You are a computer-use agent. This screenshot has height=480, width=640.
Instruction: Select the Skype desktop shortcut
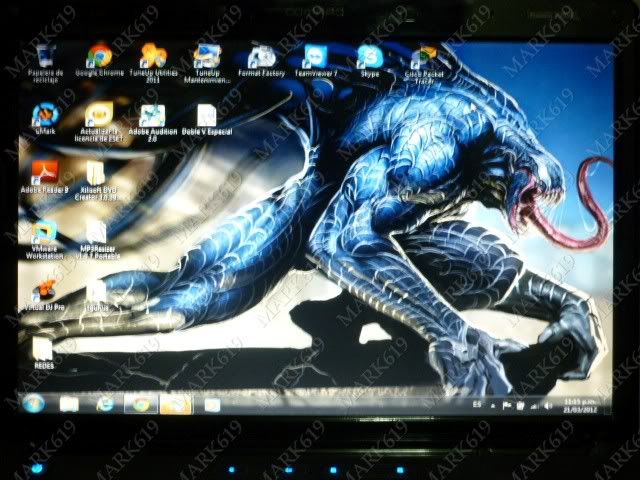[370, 61]
